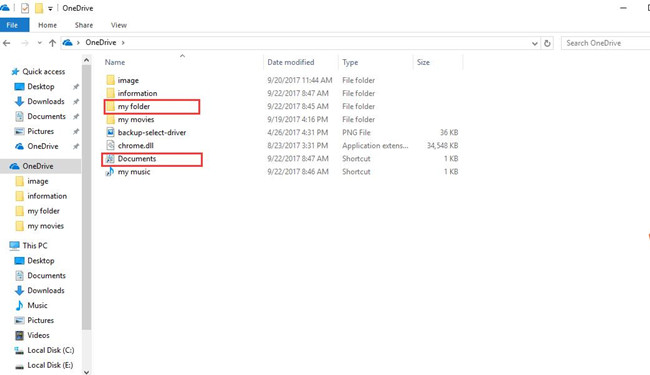The width and height of the screenshot is (650, 375).
Task: Open Downloads under Quick access
Action: tap(46, 102)
